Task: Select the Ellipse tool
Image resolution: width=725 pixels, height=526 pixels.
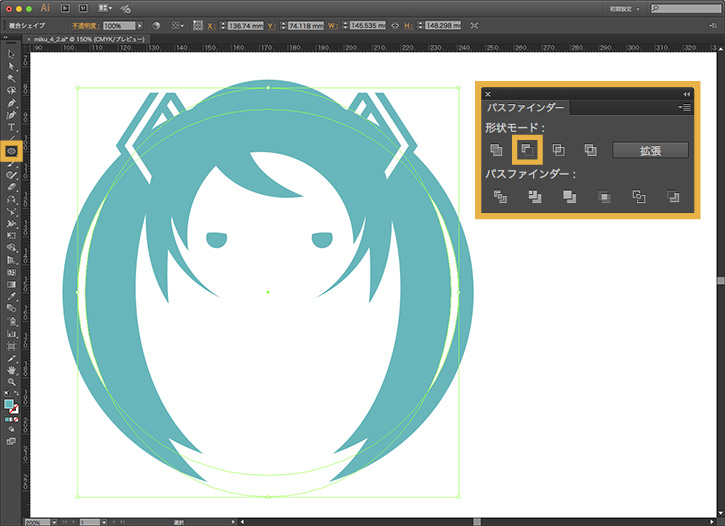Action: [12, 151]
